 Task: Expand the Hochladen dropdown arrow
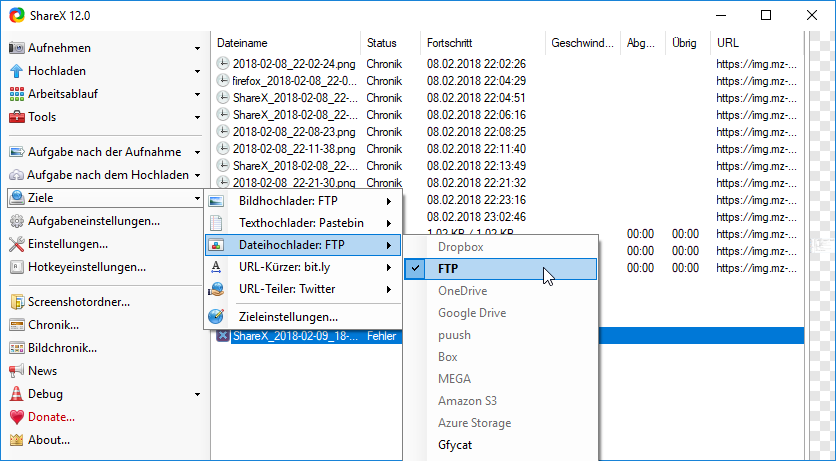(x=197, y=71)
